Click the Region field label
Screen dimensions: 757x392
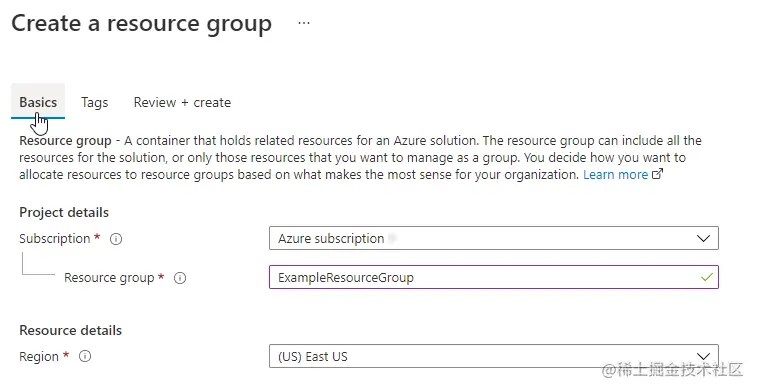click(39, 357)
